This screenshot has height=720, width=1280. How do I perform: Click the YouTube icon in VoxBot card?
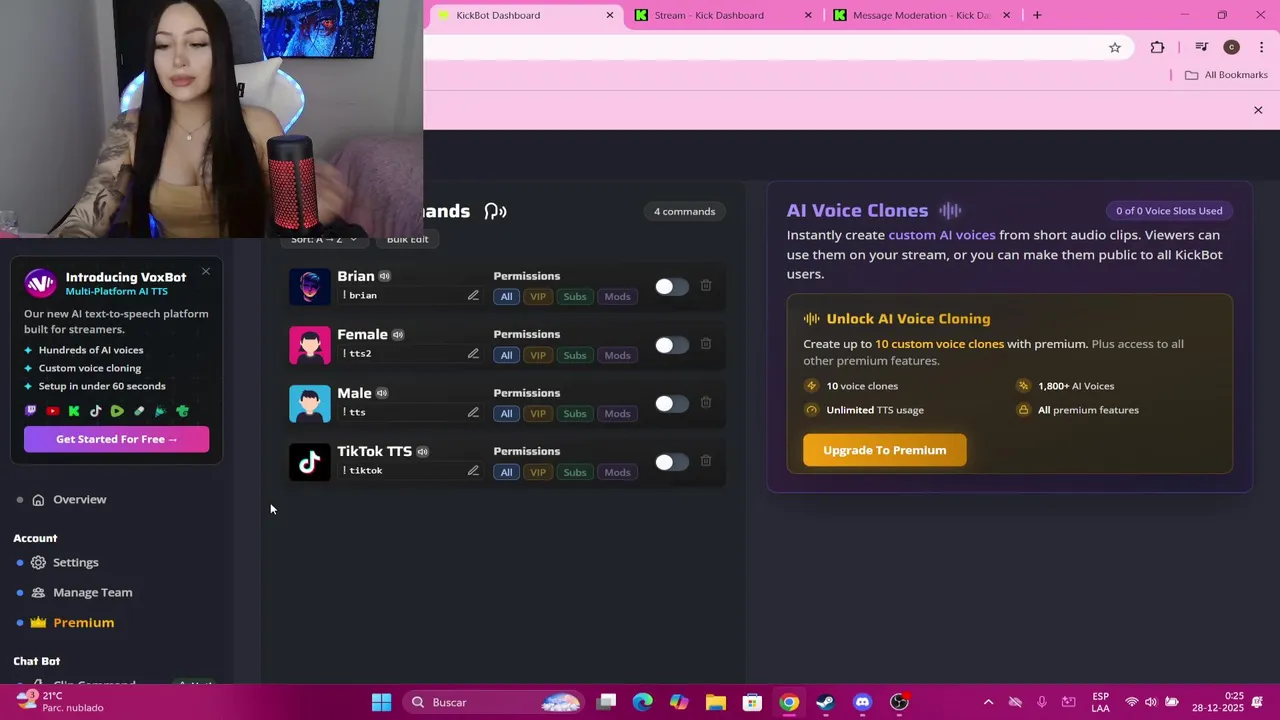[52, 411]
